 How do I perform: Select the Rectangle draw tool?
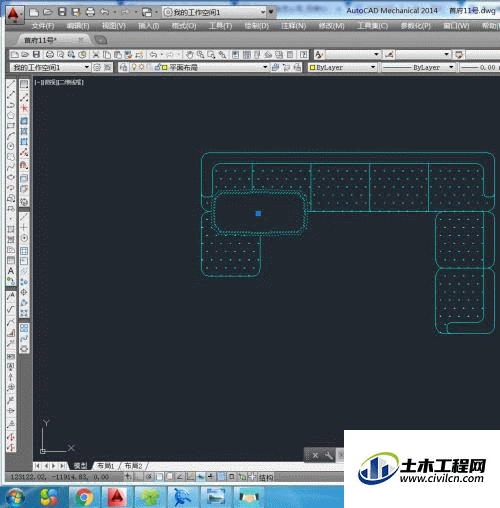11,126
